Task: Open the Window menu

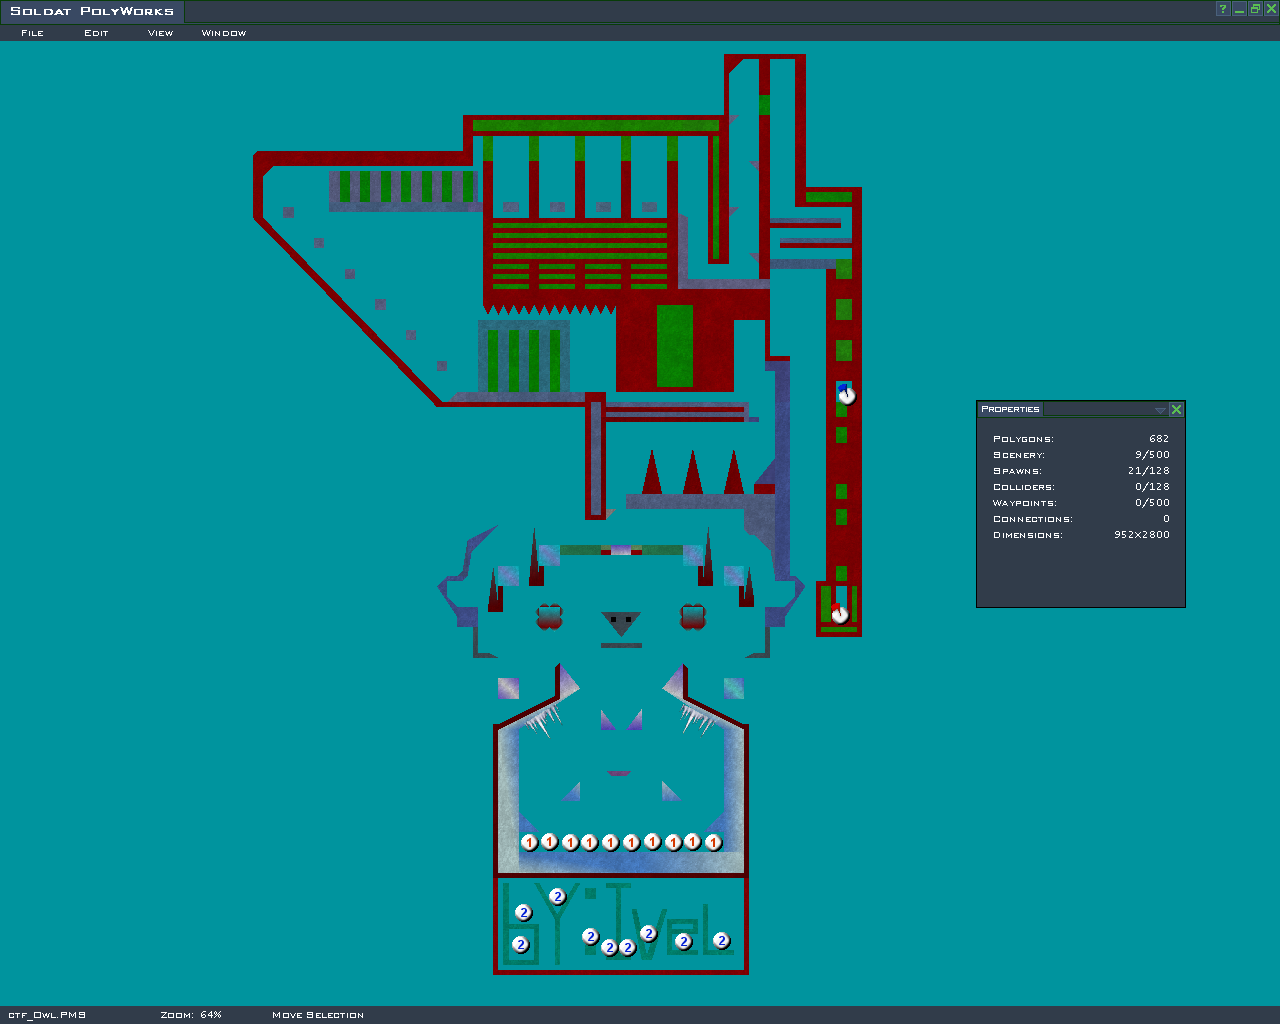Action: 223,33
